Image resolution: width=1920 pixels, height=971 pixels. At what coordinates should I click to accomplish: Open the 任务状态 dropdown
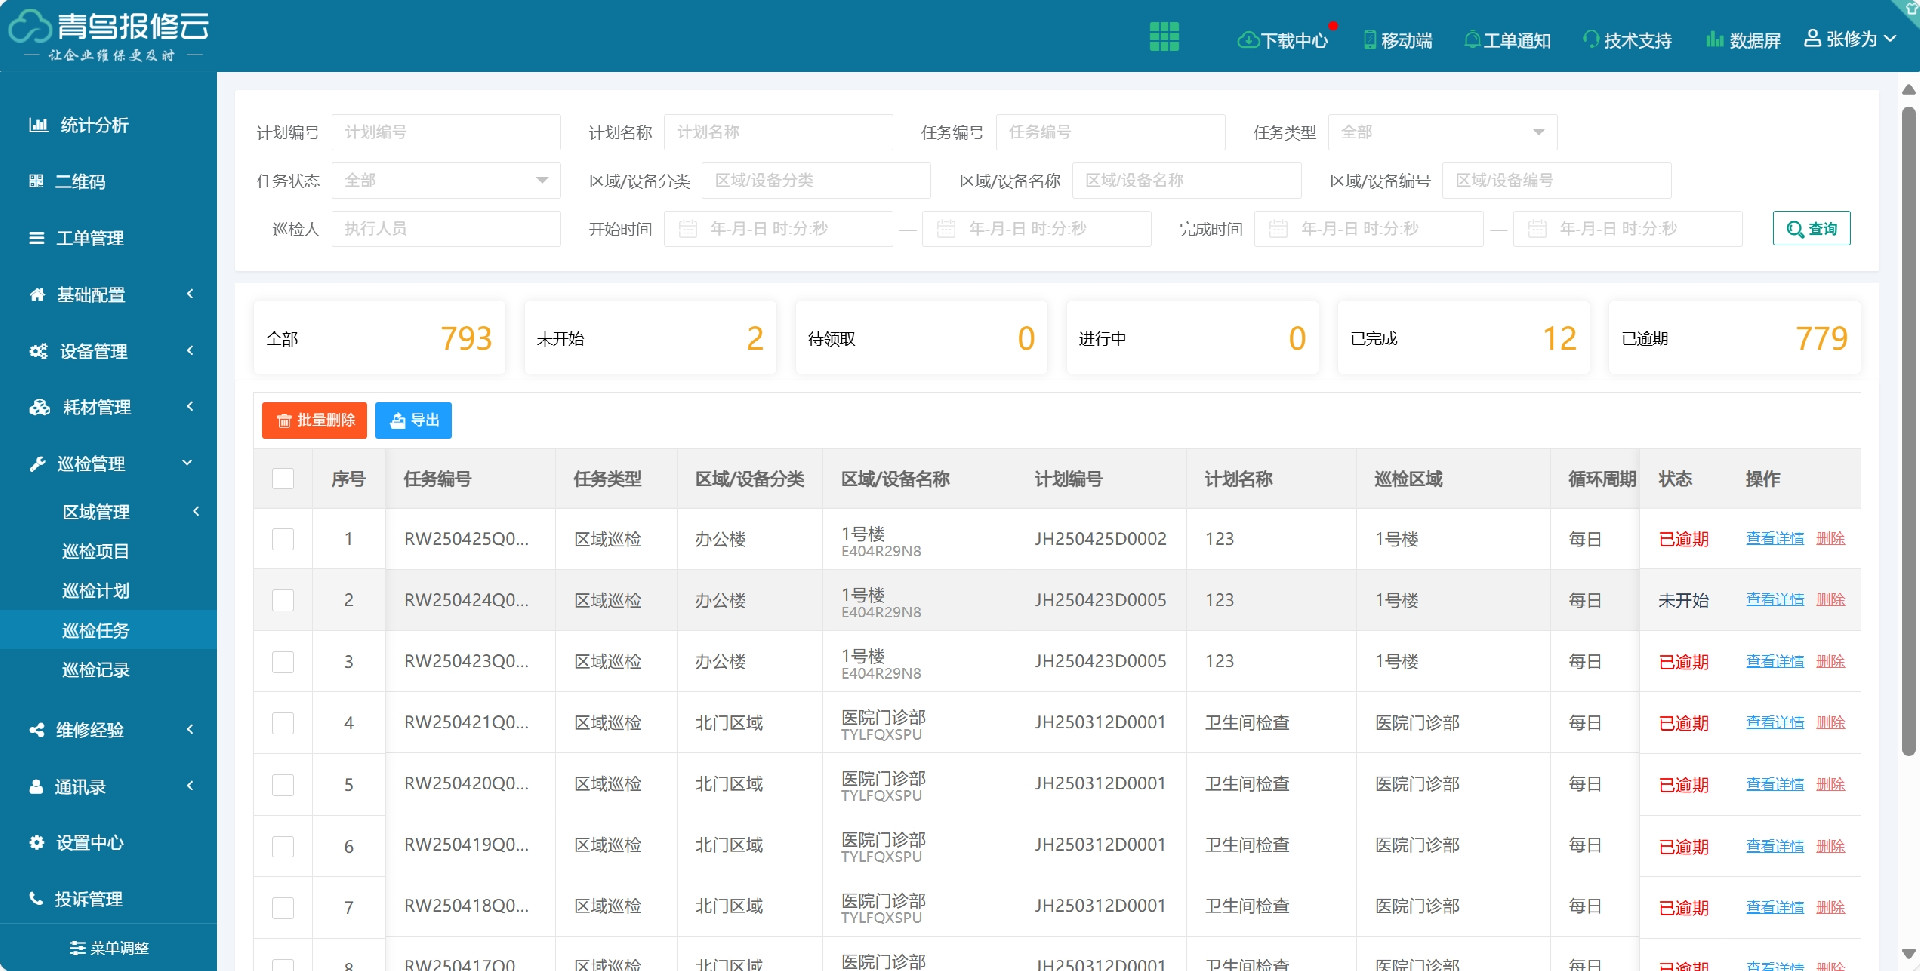point(446,180)
